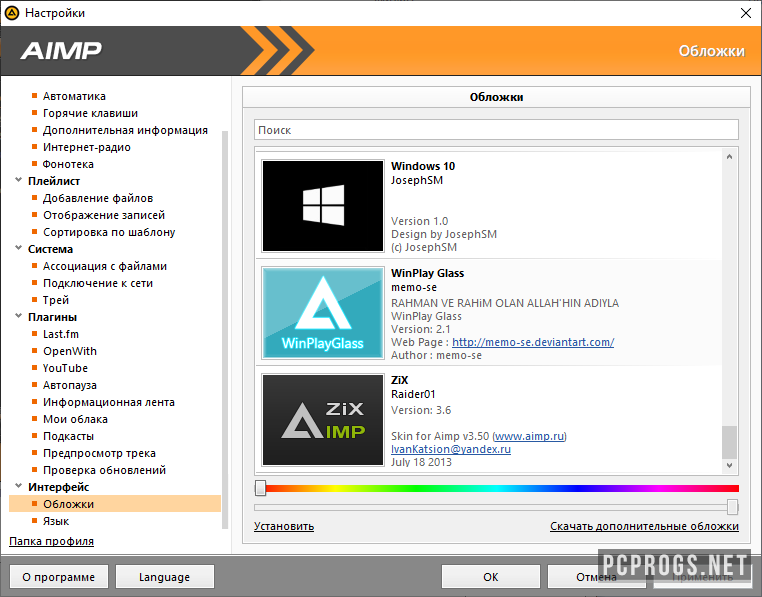The image size is (762, 597).
Task: Open Сортировка по шаблону settings
Action: coord(109,232)
